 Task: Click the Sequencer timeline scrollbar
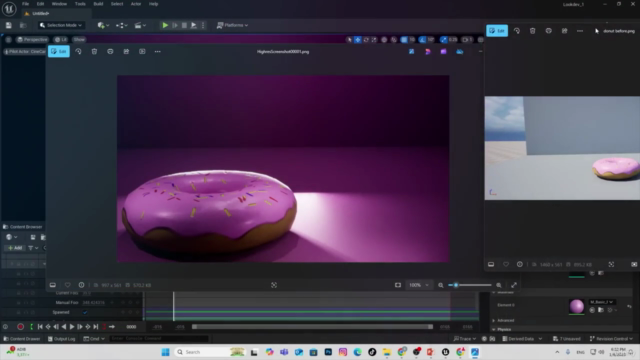point(312,327)
